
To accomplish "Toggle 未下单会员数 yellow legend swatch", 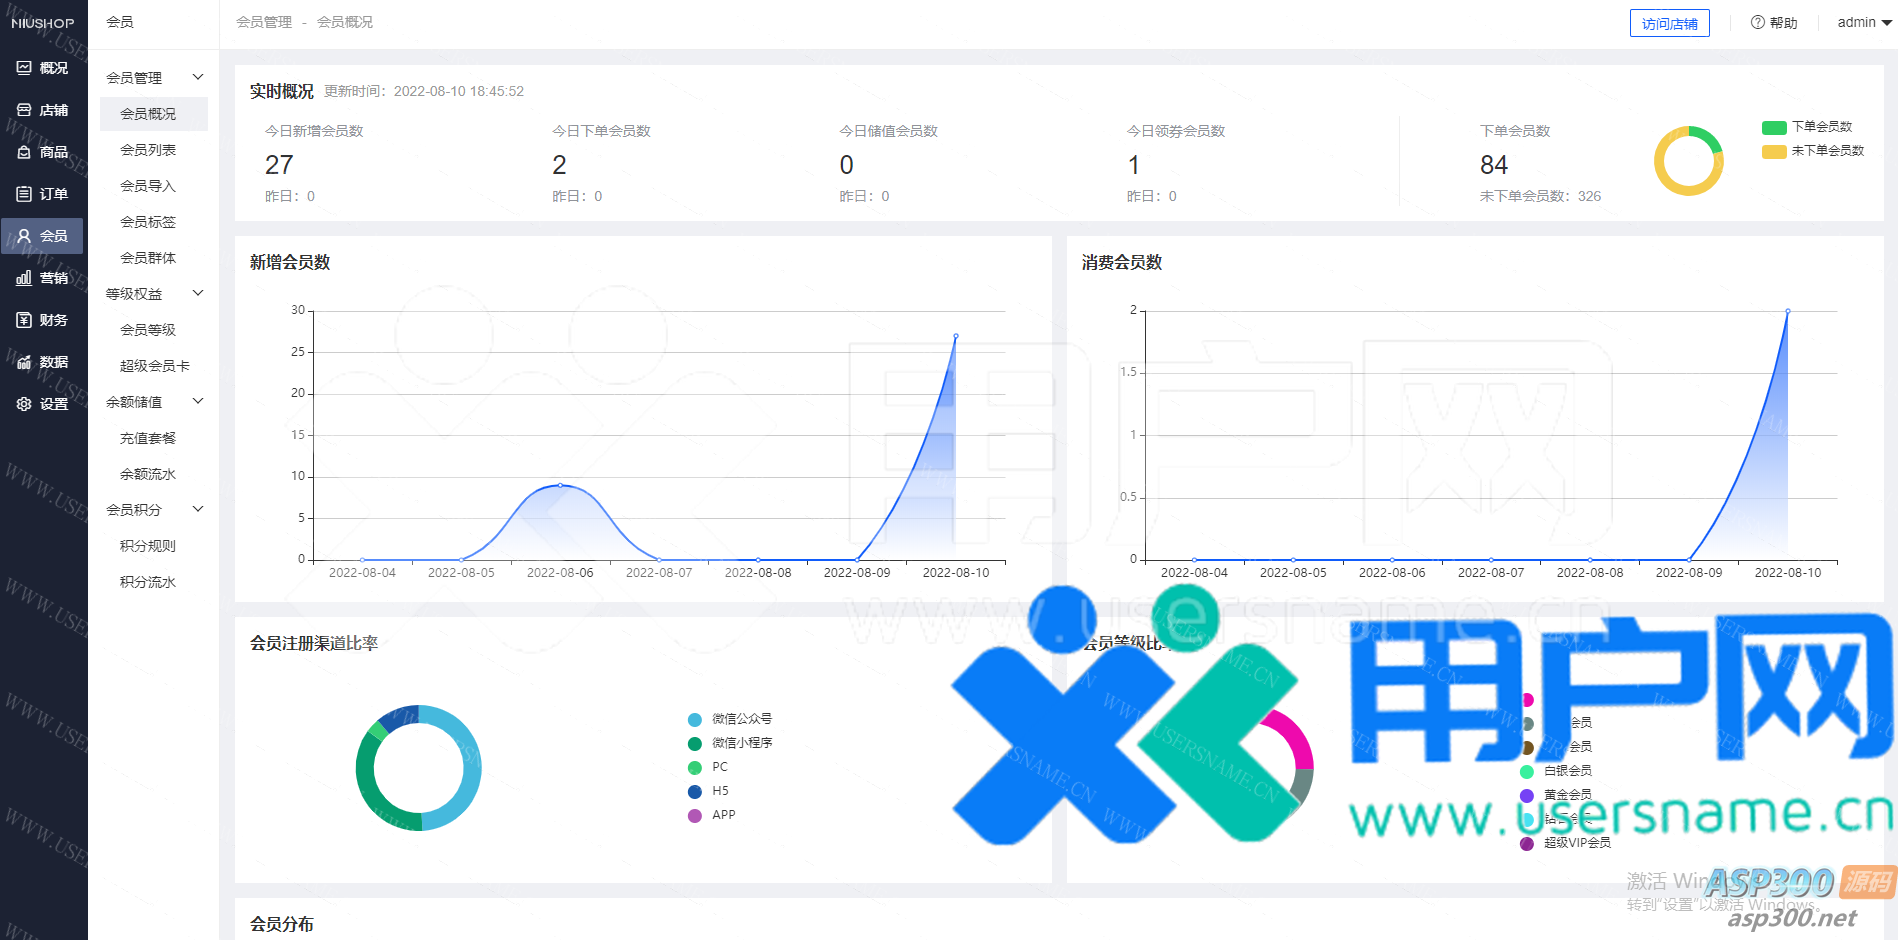I will tap(1774, 151).
